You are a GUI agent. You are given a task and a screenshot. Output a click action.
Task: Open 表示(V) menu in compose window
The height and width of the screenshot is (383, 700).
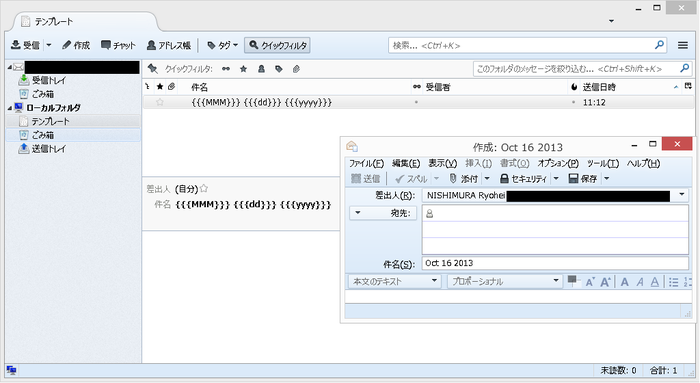point(442,163)
